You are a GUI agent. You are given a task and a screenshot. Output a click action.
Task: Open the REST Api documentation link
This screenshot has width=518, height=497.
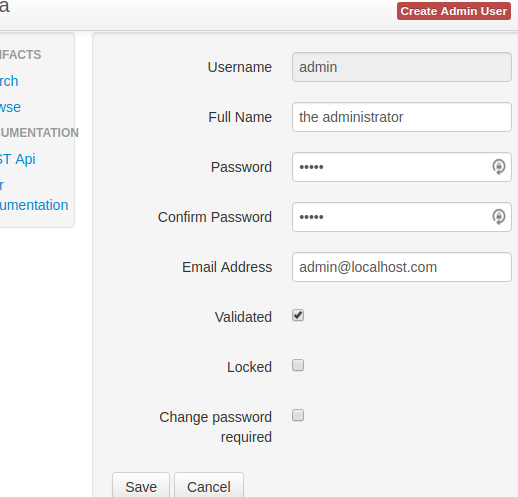coord(18,159)
